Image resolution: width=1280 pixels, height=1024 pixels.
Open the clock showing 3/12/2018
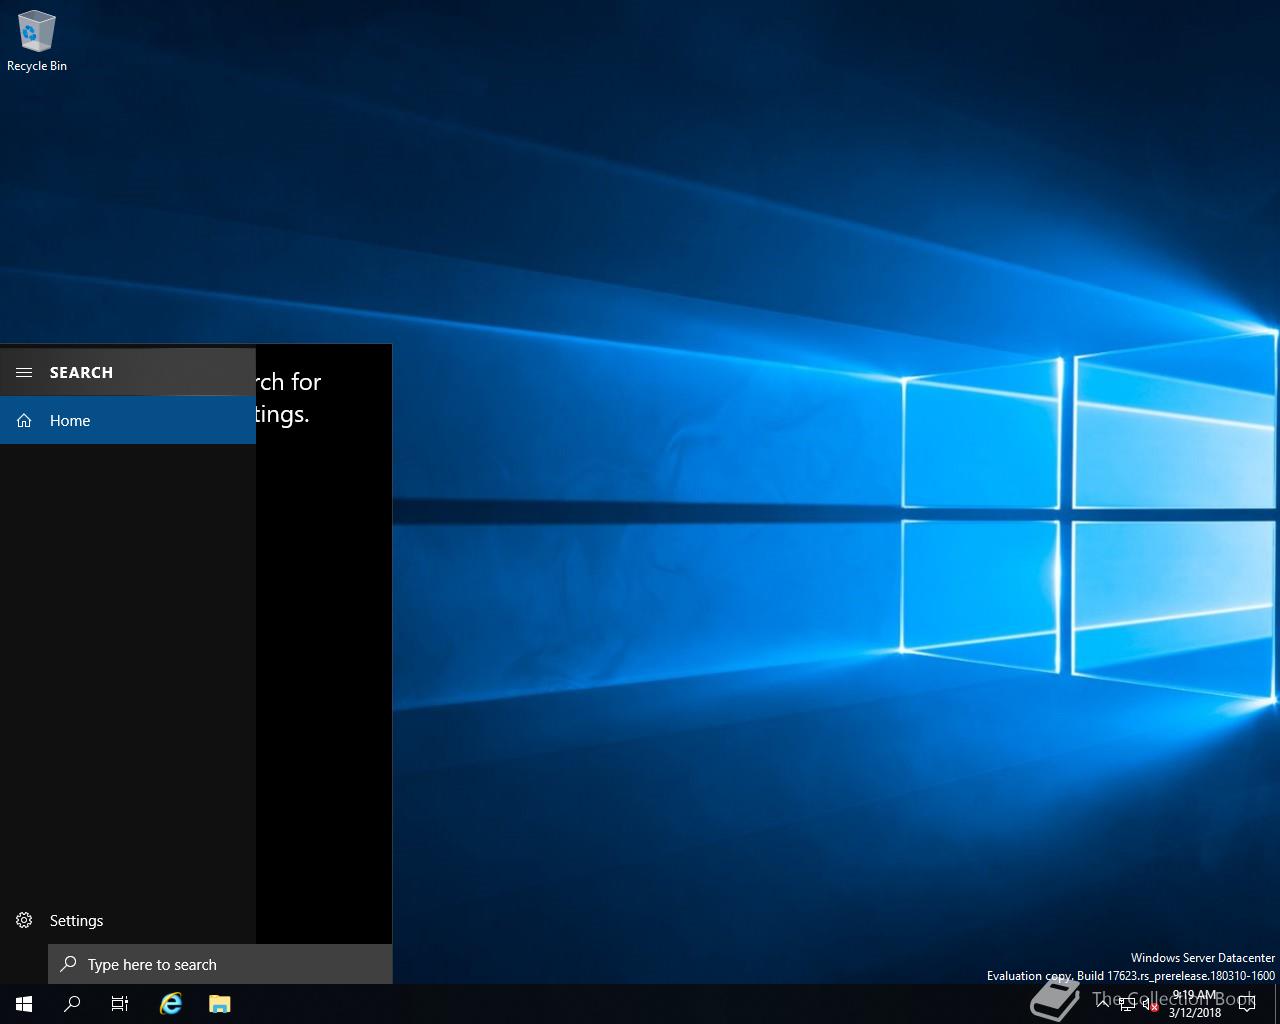pos(1195,1004)
